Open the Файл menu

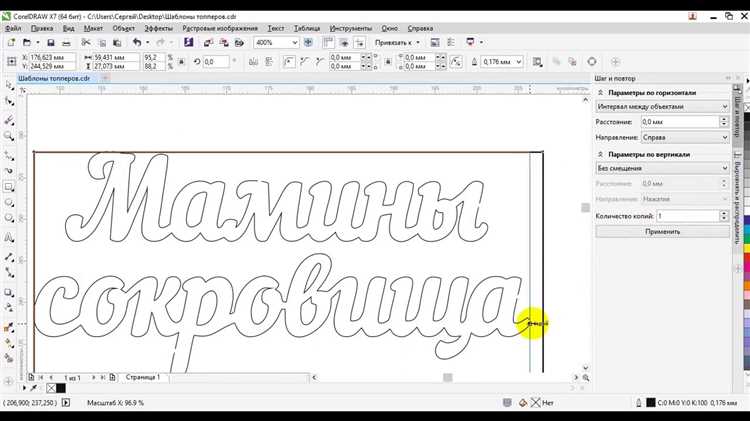(x=13, y=28)
